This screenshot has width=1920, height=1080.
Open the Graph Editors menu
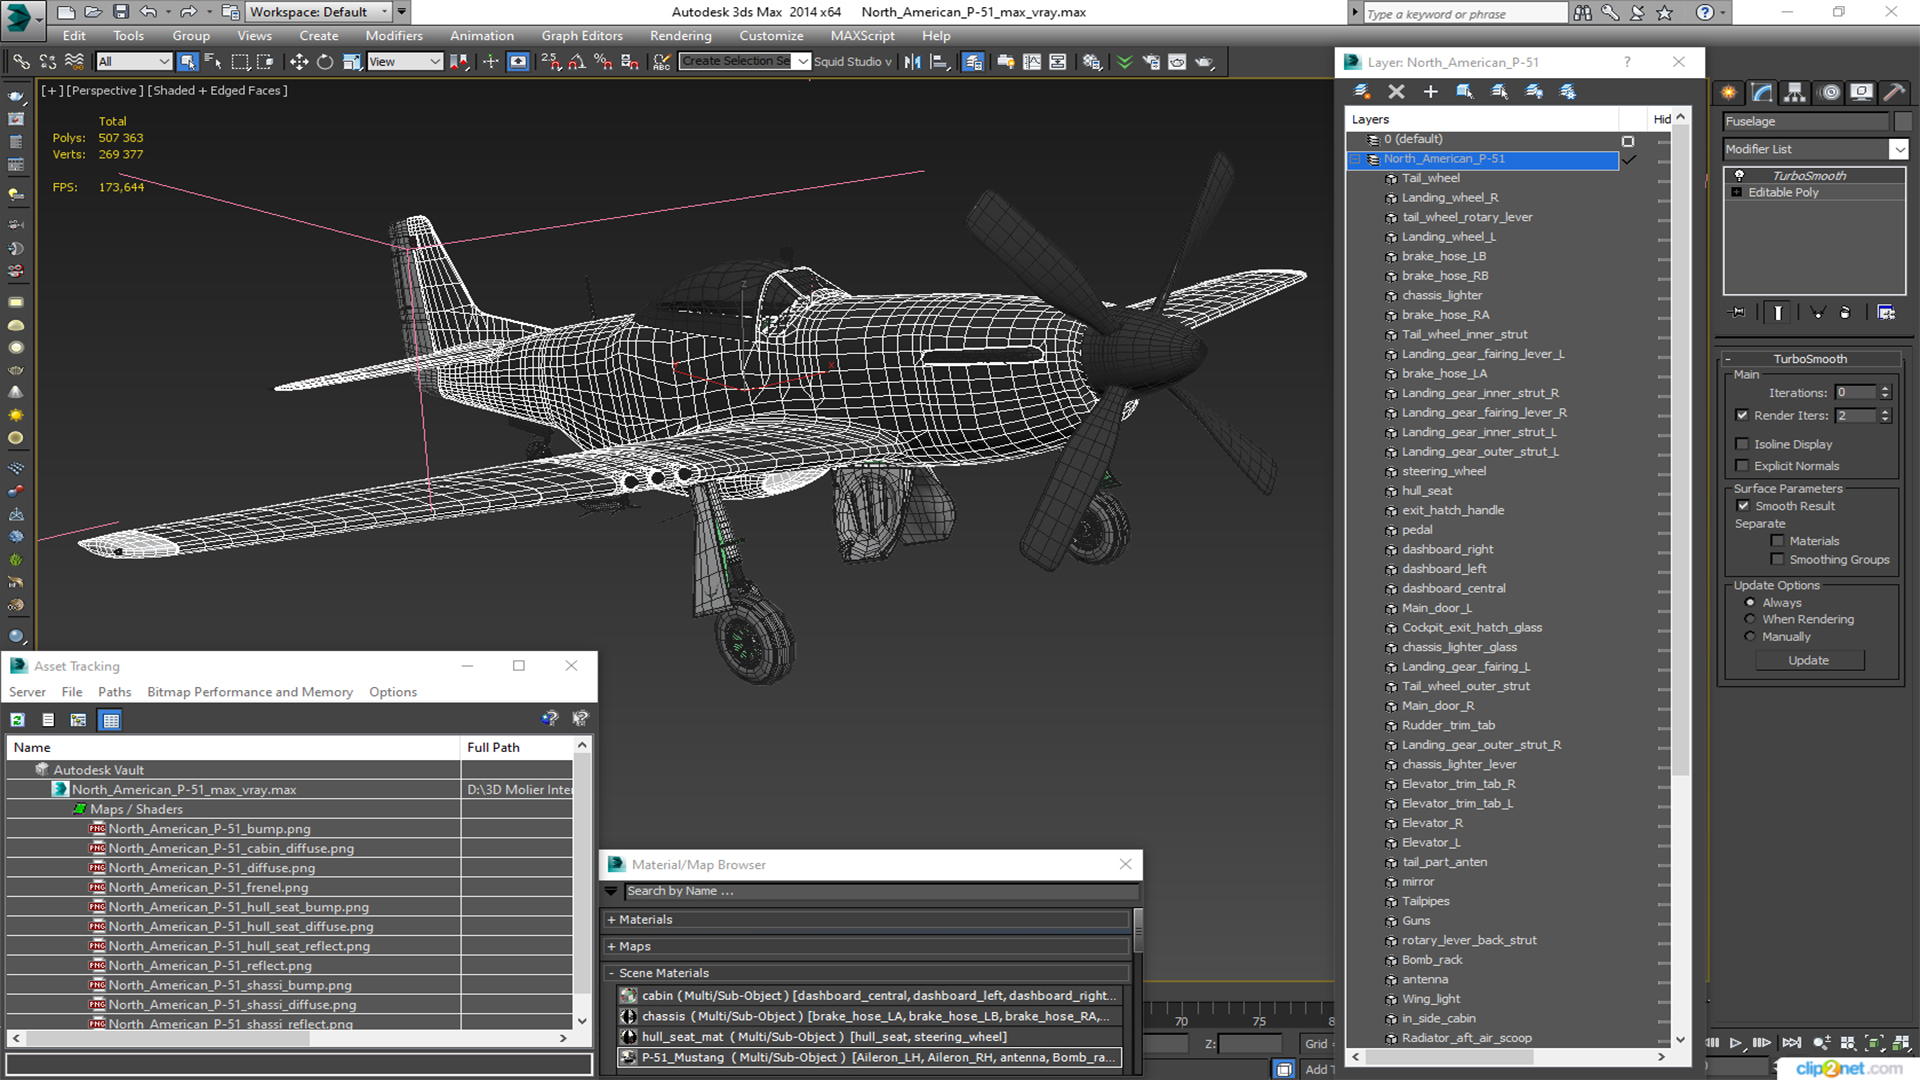tap(582, 36)
